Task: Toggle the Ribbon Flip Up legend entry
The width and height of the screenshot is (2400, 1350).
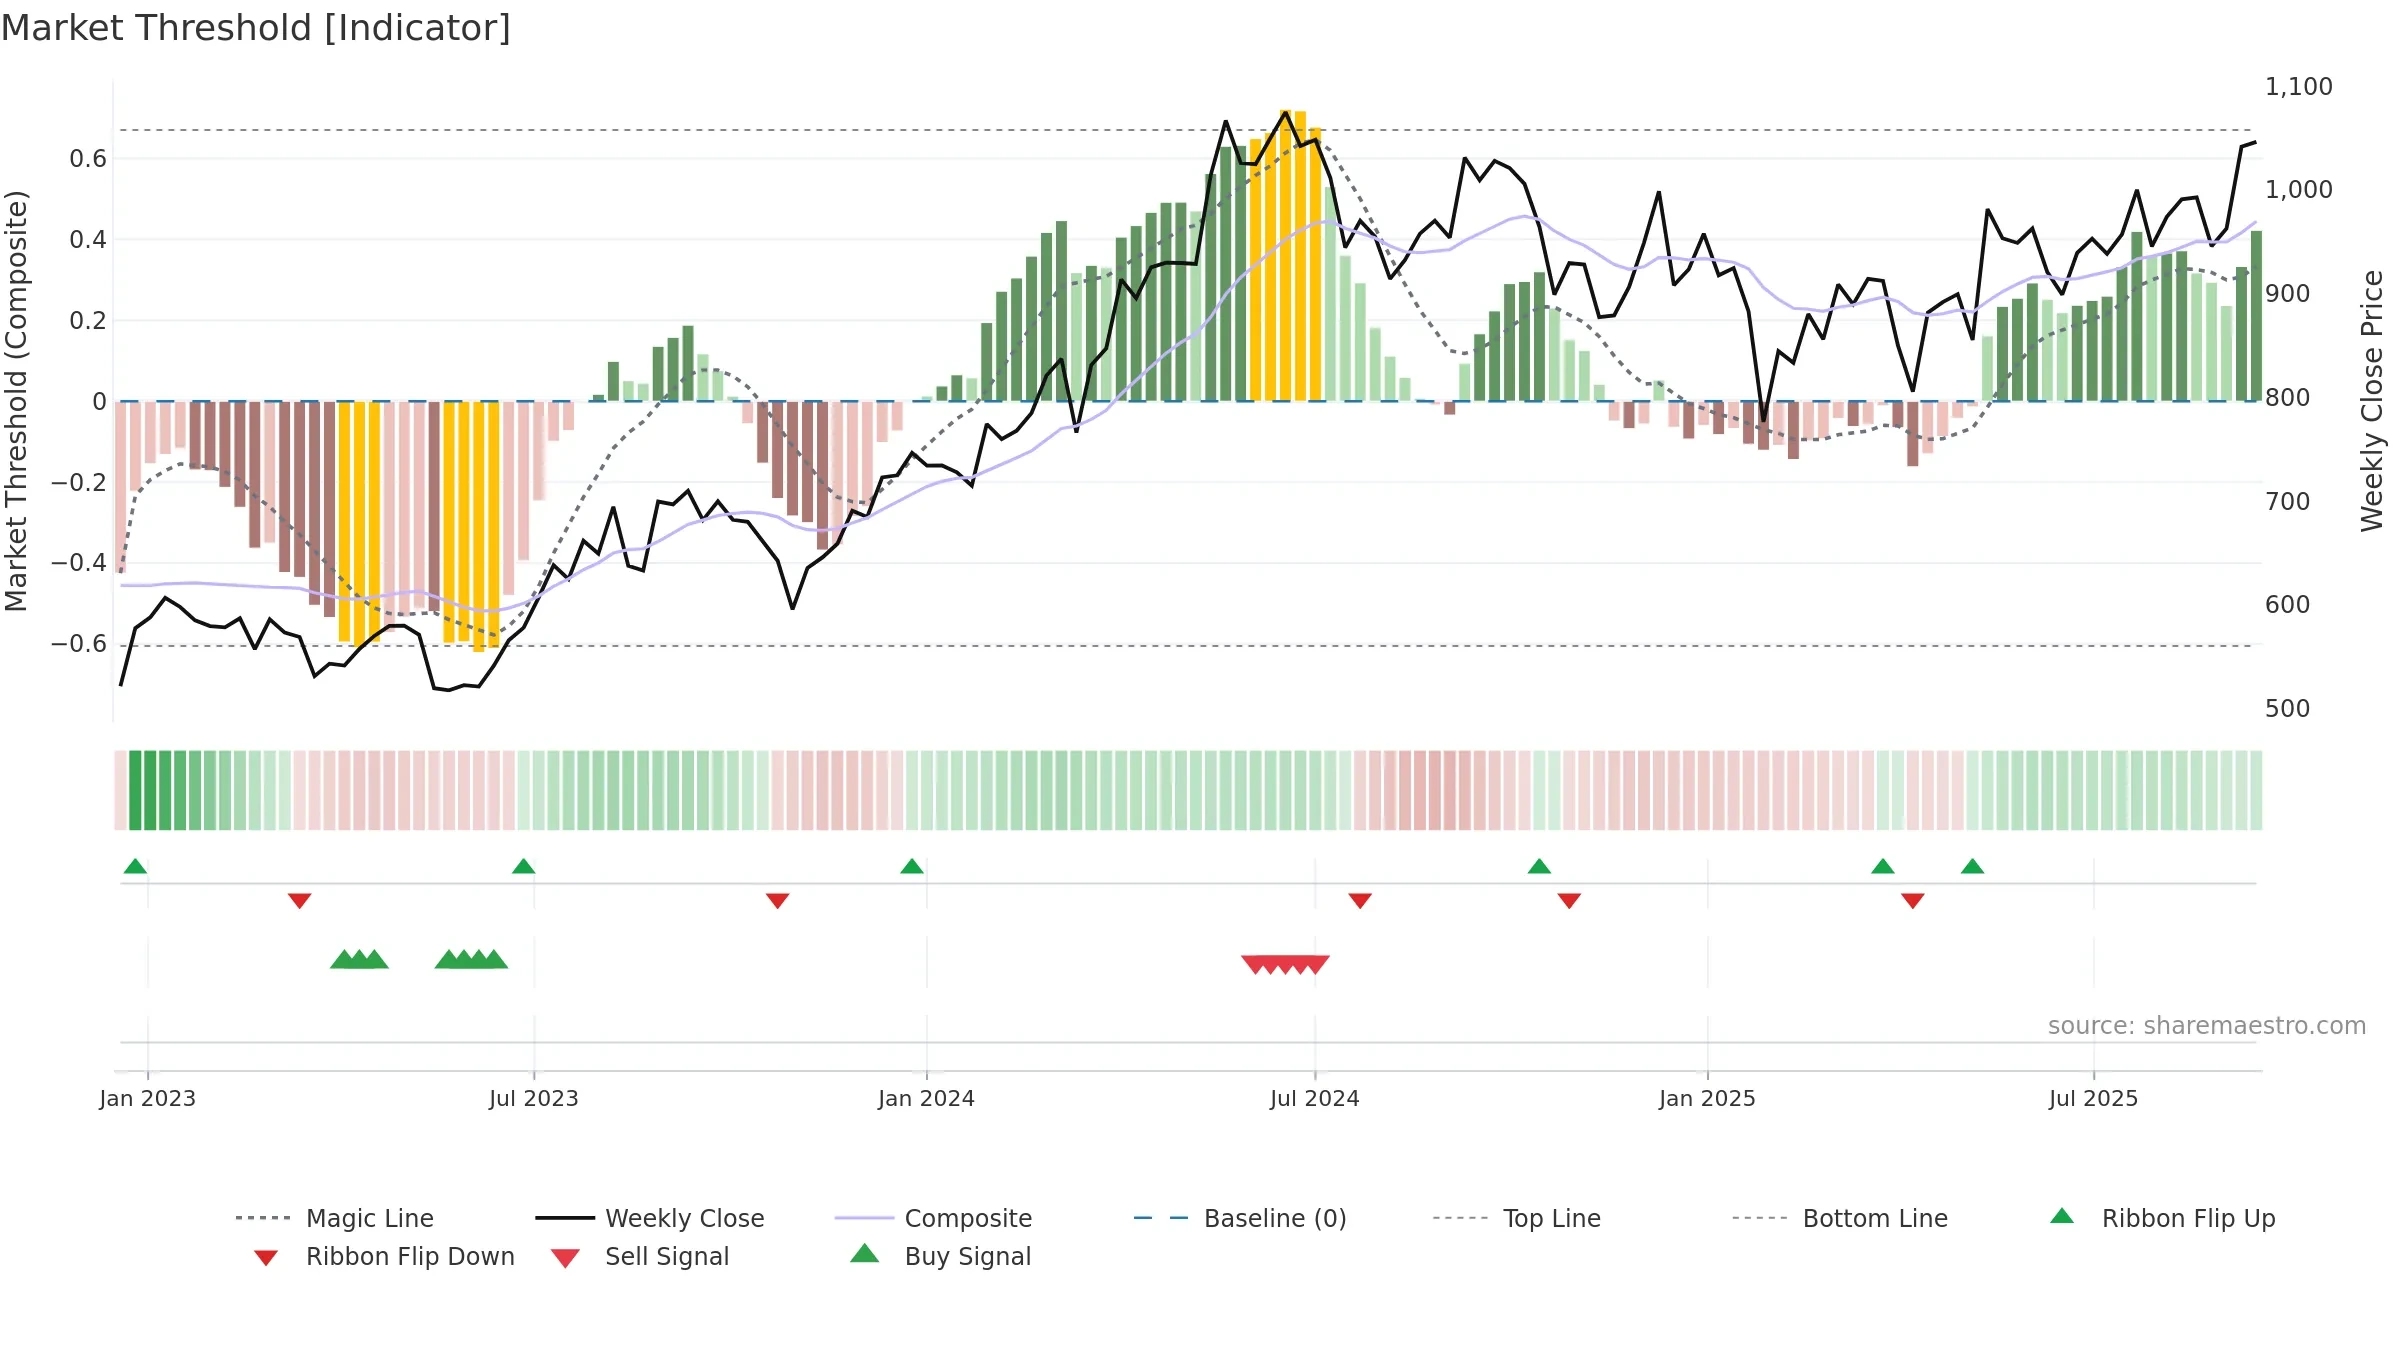Action: [x=2162, y=1218]
